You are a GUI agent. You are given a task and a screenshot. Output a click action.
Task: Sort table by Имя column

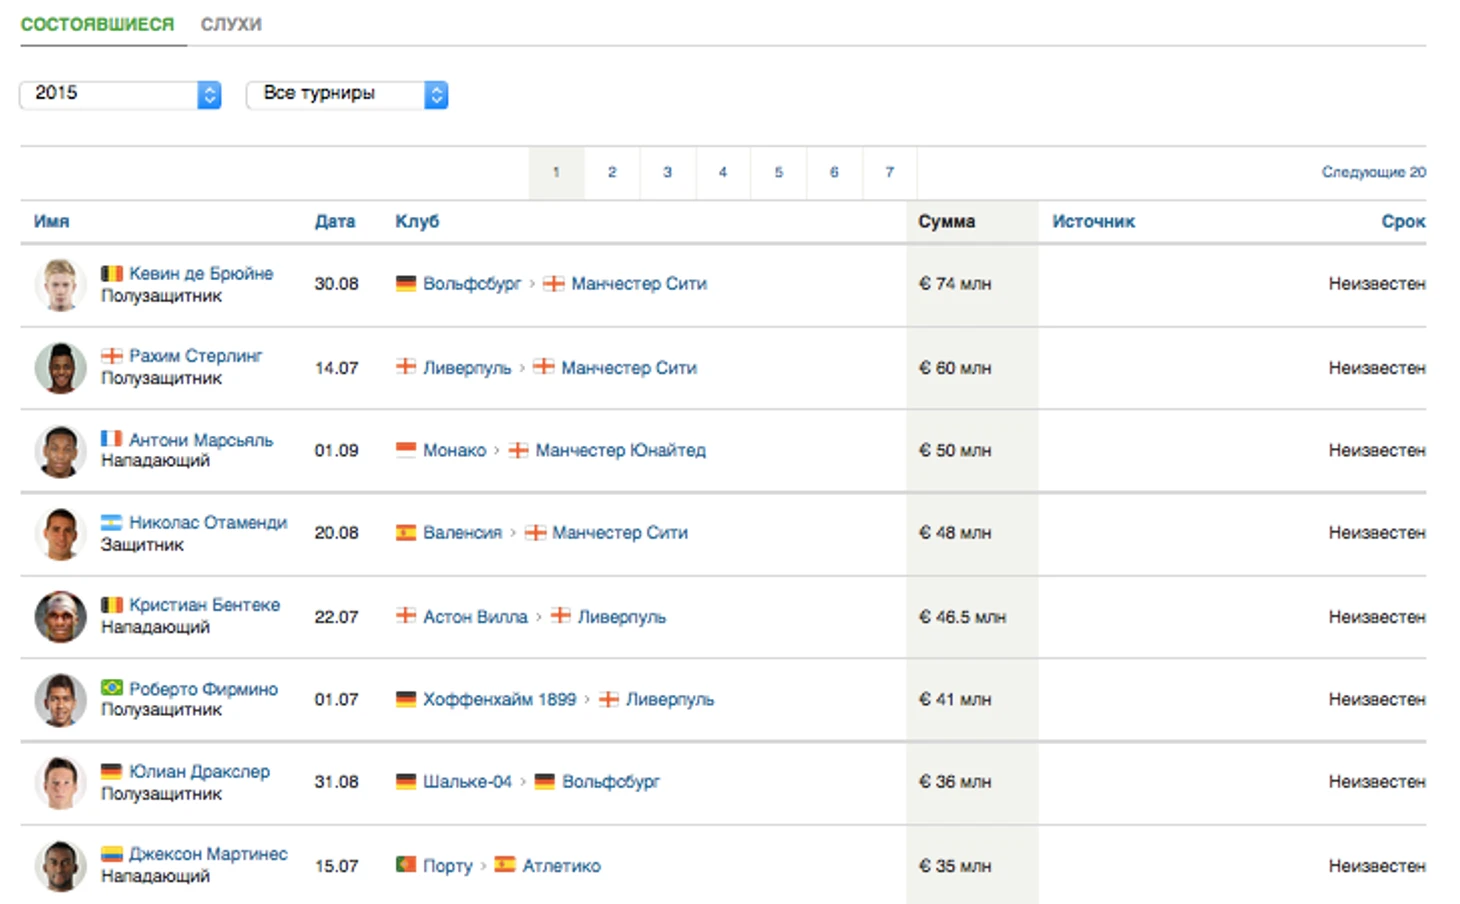(51, 222)
